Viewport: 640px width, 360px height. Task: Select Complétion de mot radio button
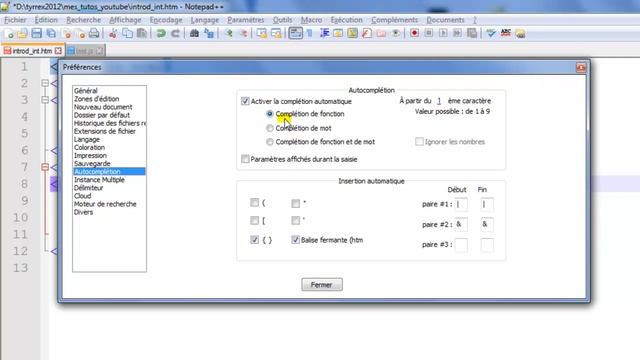tap(270, 128)
